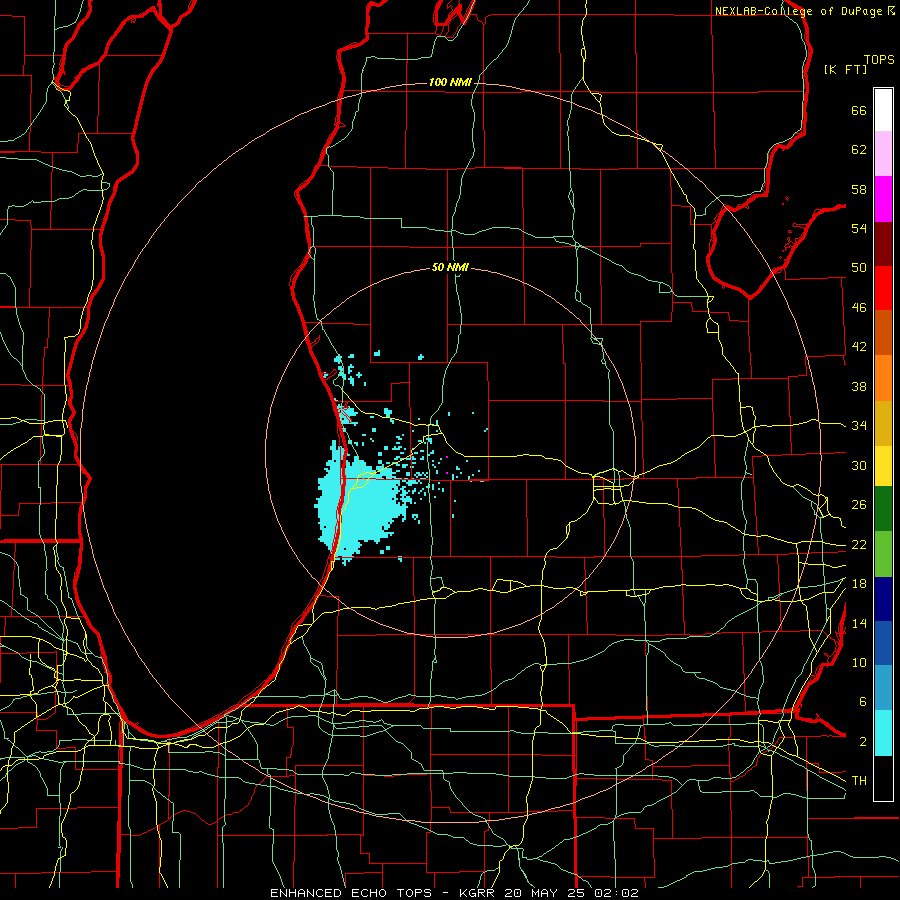This screenshot has height=900, width=900.
Task: Click the legend label "18"
Action: point(859,584)
